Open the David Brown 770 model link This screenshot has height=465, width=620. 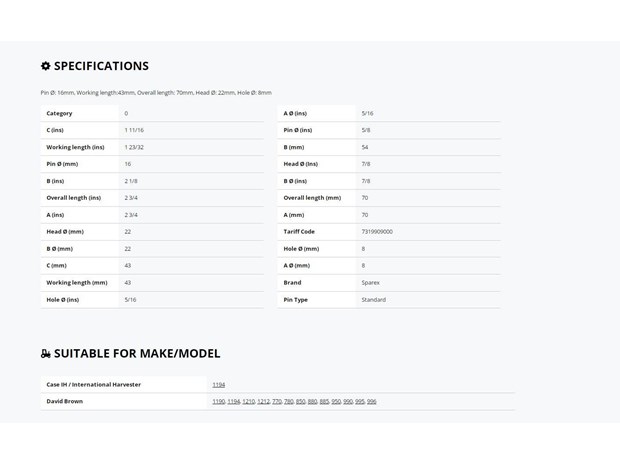tap(277, 402)
